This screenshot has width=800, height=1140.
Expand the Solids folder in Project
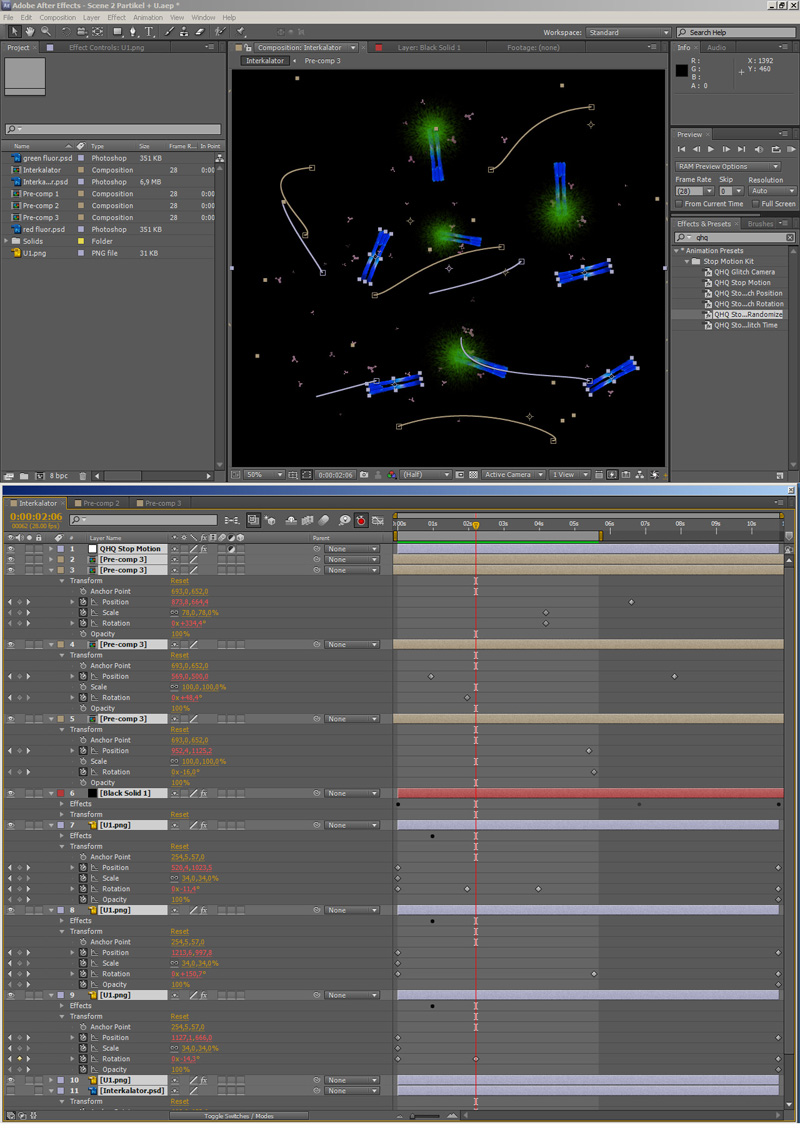(7, 241)
